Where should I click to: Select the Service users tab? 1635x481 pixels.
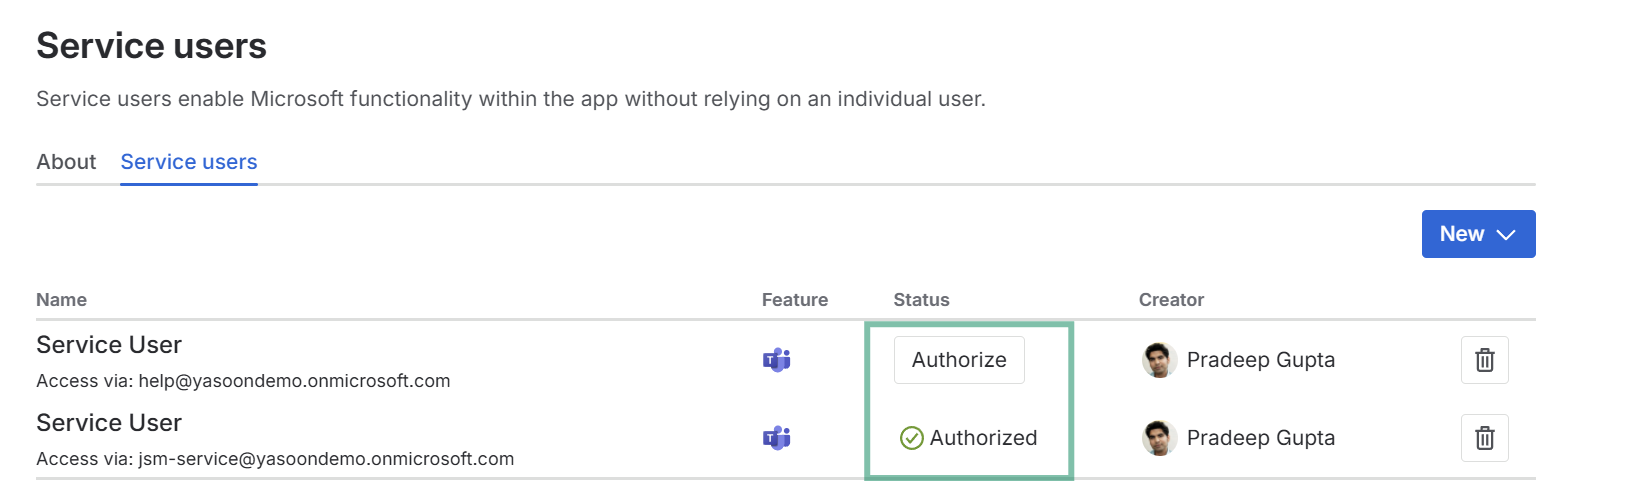click(x=189, y=162)
